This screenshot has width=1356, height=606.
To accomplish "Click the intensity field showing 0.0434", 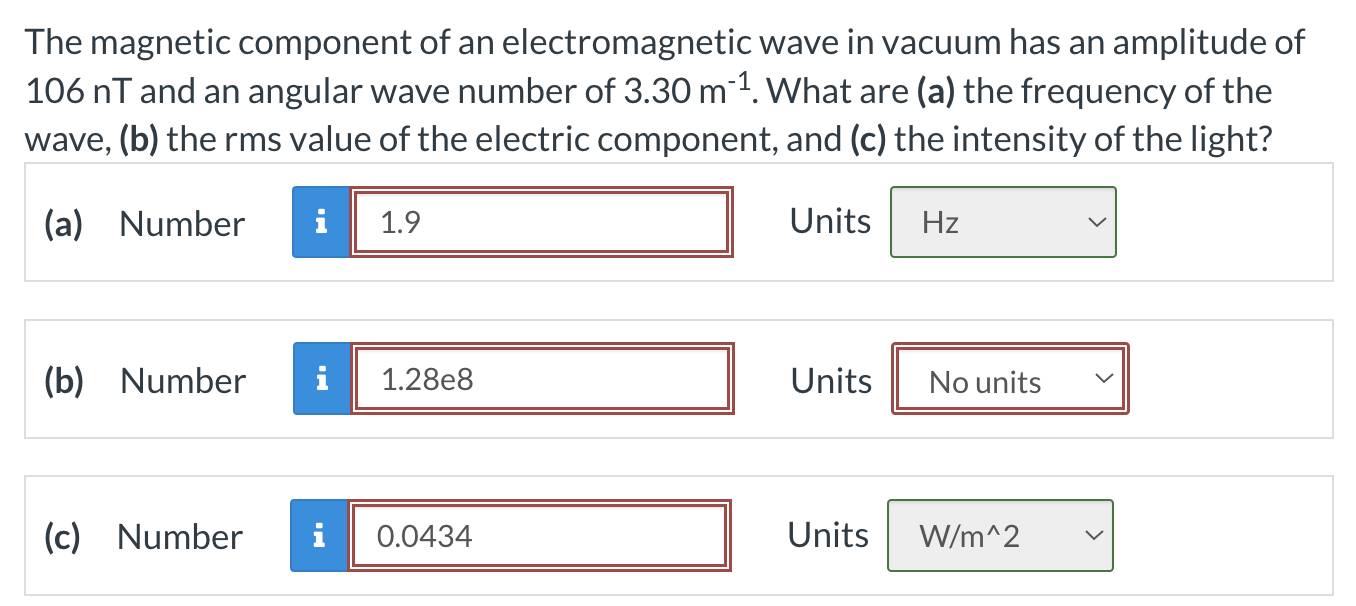I will (540, 535).
